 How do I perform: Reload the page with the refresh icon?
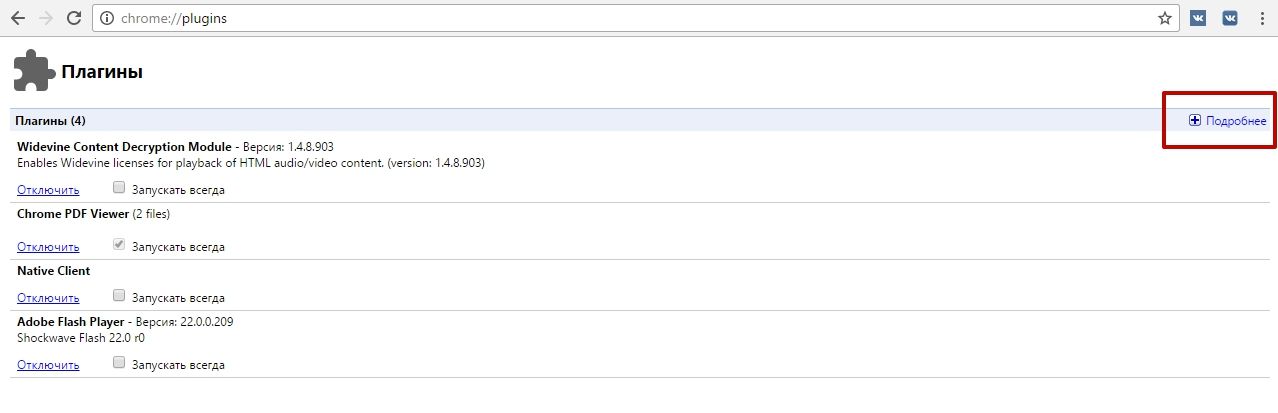(73, 18)
